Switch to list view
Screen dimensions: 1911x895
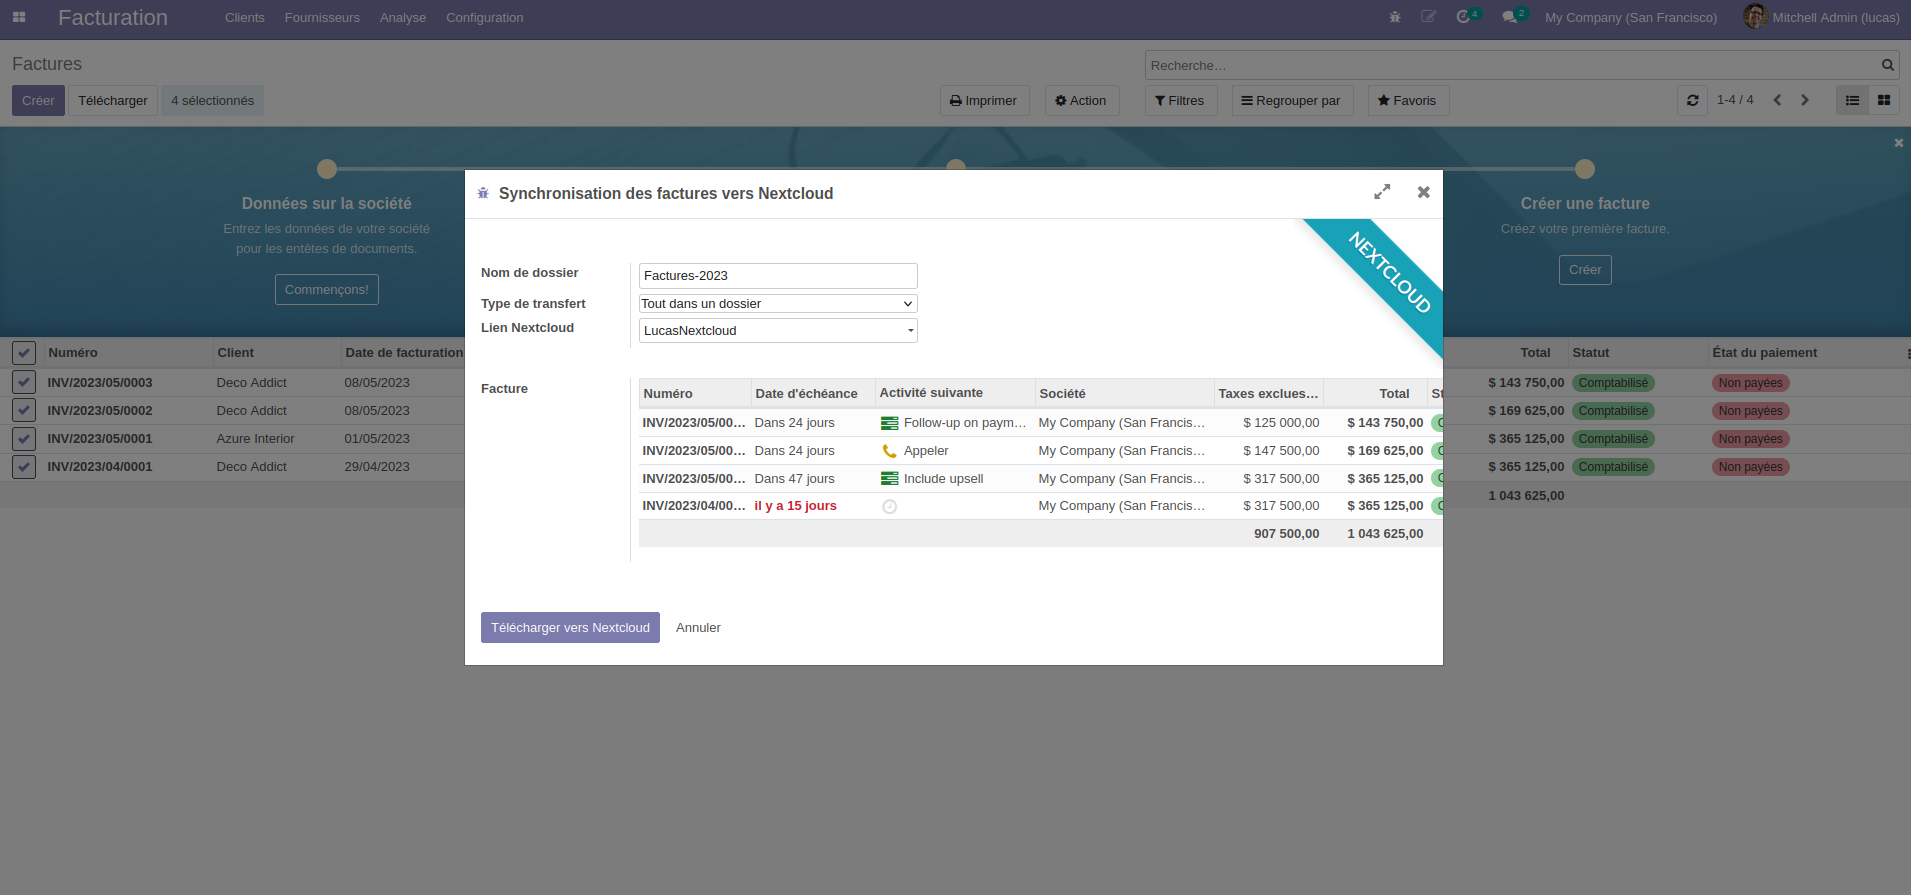tap(1852, 100)
